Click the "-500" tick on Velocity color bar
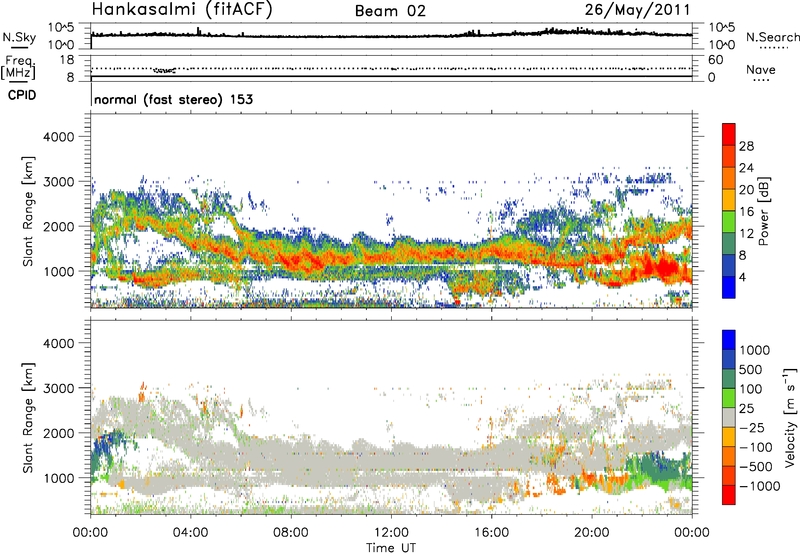This screenshot has height=554, width=800. [x=756, y=467]
